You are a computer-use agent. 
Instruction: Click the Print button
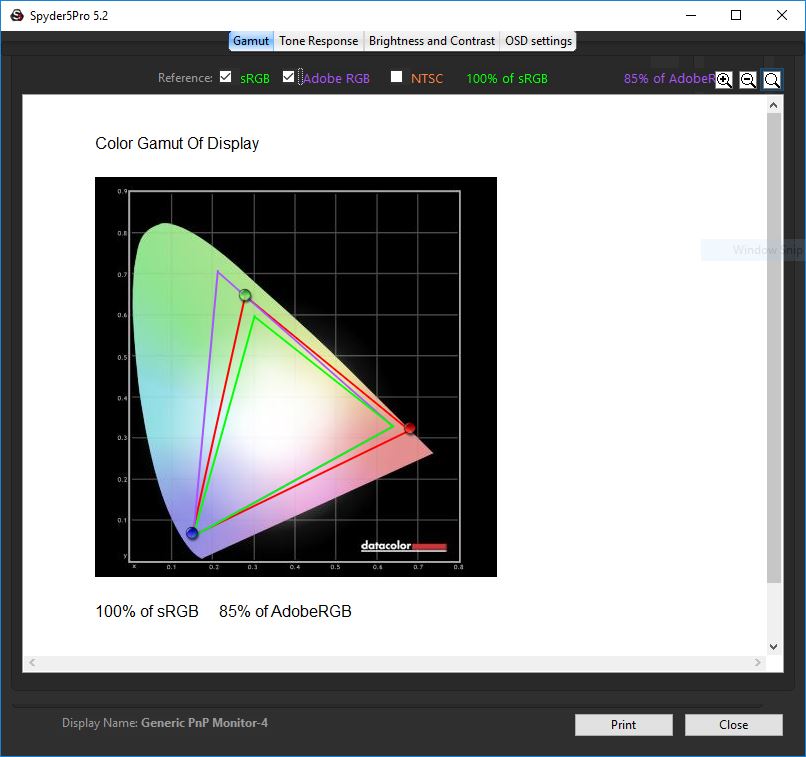[x=624, y=725]
